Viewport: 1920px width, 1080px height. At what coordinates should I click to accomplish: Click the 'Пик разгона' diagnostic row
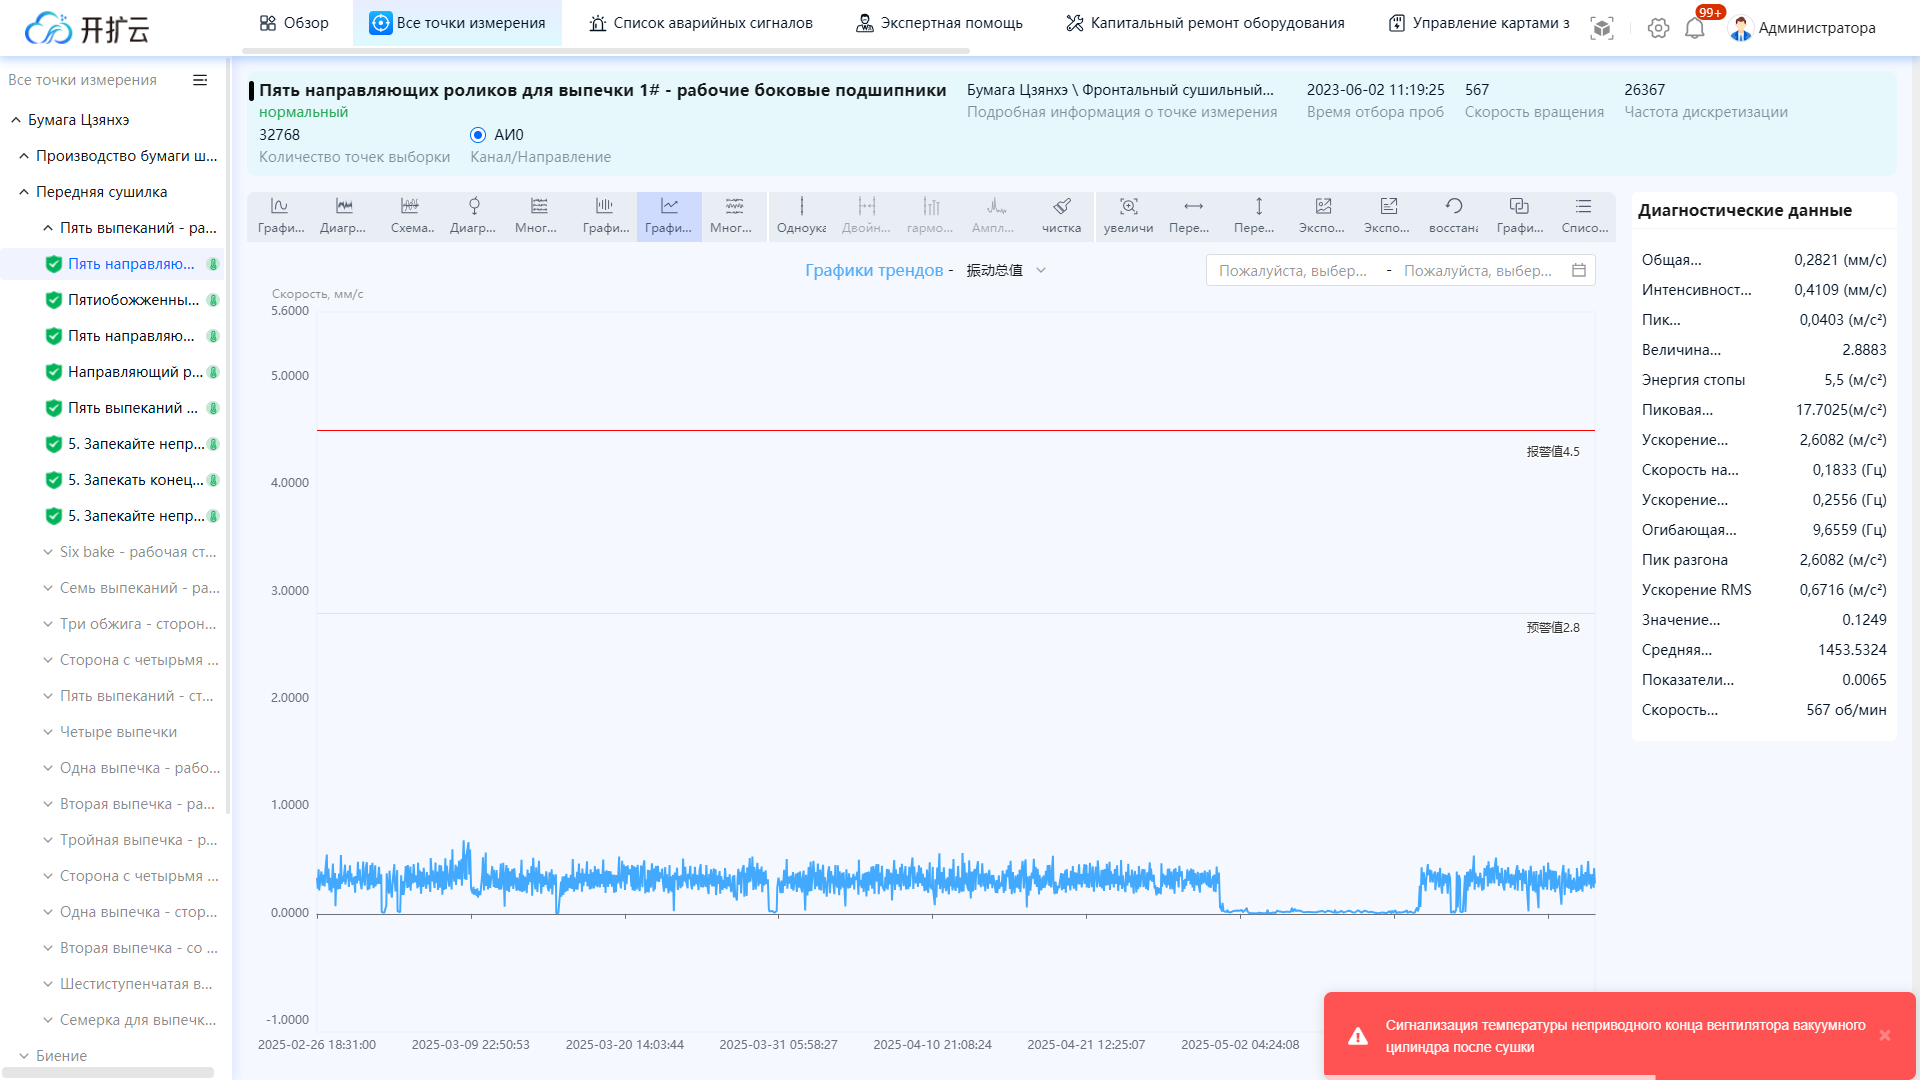click(x=1764, y=560)
